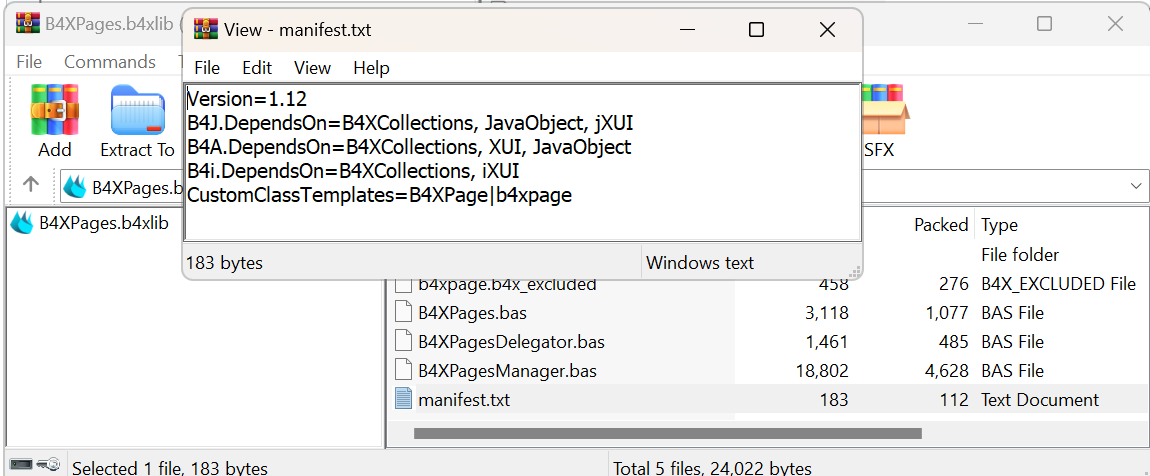Maximize the View - manifest.txt window
1150x476 pixels.
(756, 30)
